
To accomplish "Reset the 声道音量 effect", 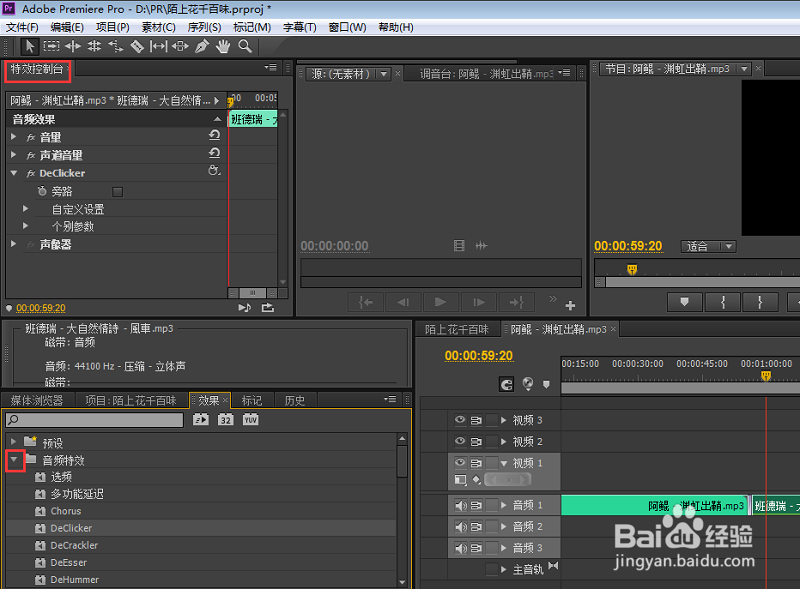I will pos(214,153).
